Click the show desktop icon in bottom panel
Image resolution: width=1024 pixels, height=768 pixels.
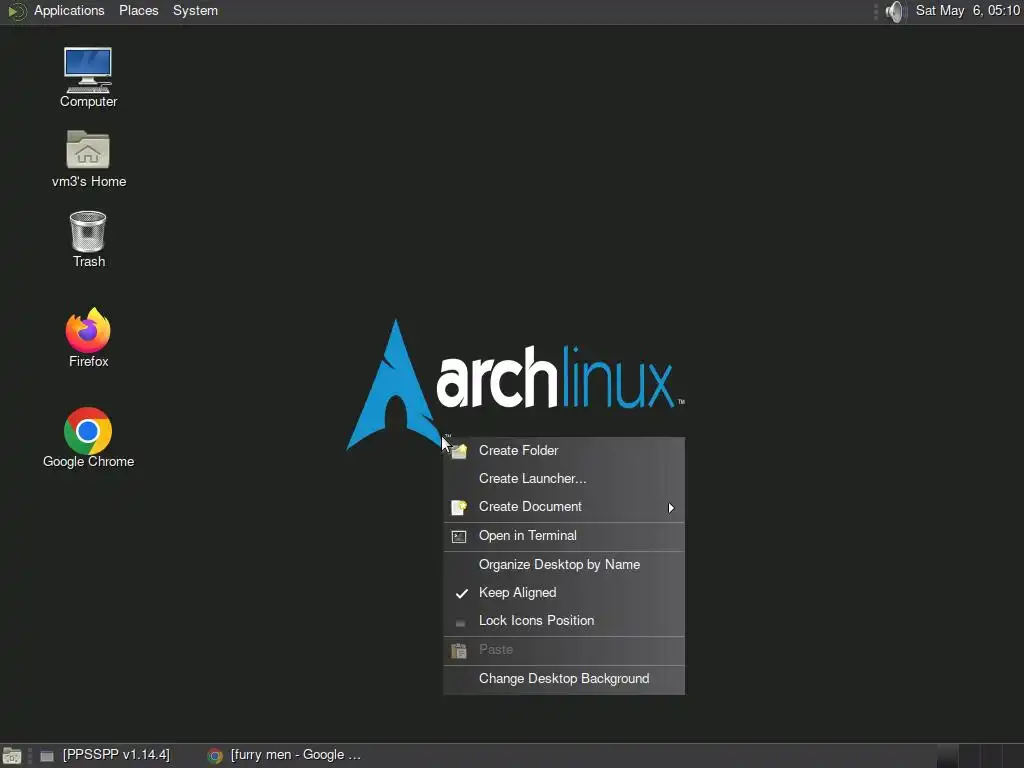click(x=12, y=756)
